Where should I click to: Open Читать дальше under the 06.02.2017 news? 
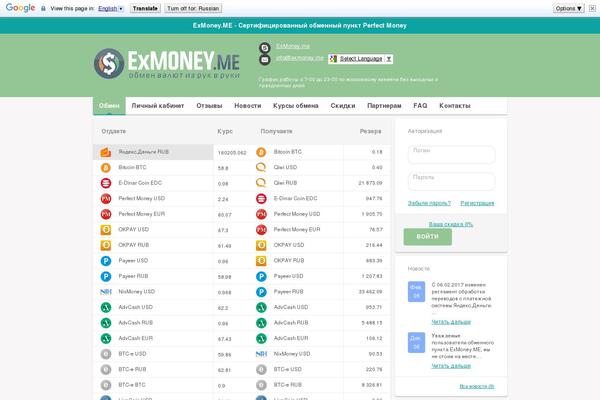(451, 322)
